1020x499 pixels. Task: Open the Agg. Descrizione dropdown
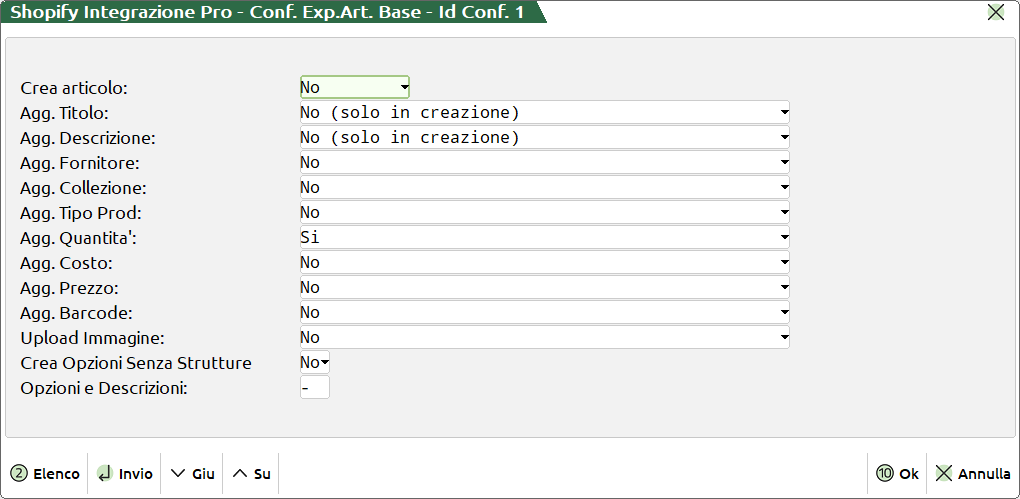pyautogui.click(x=545, y=138)
